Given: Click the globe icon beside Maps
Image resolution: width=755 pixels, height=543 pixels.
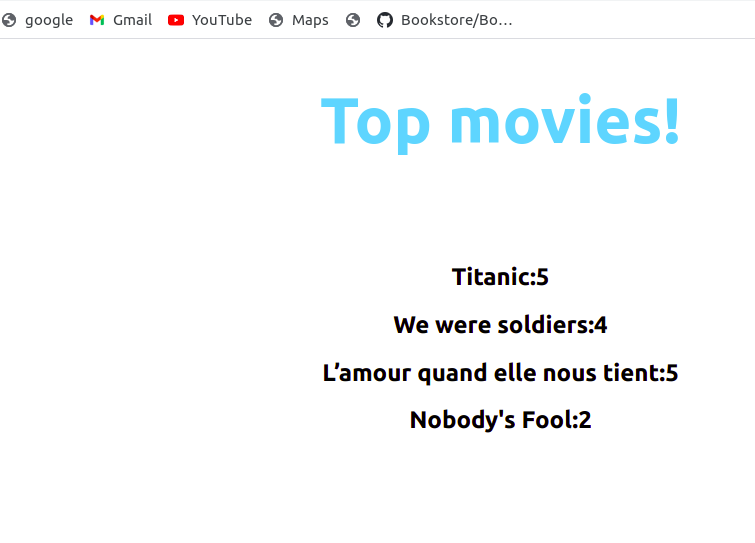Looking at the screenshot, I should point(276,20).
